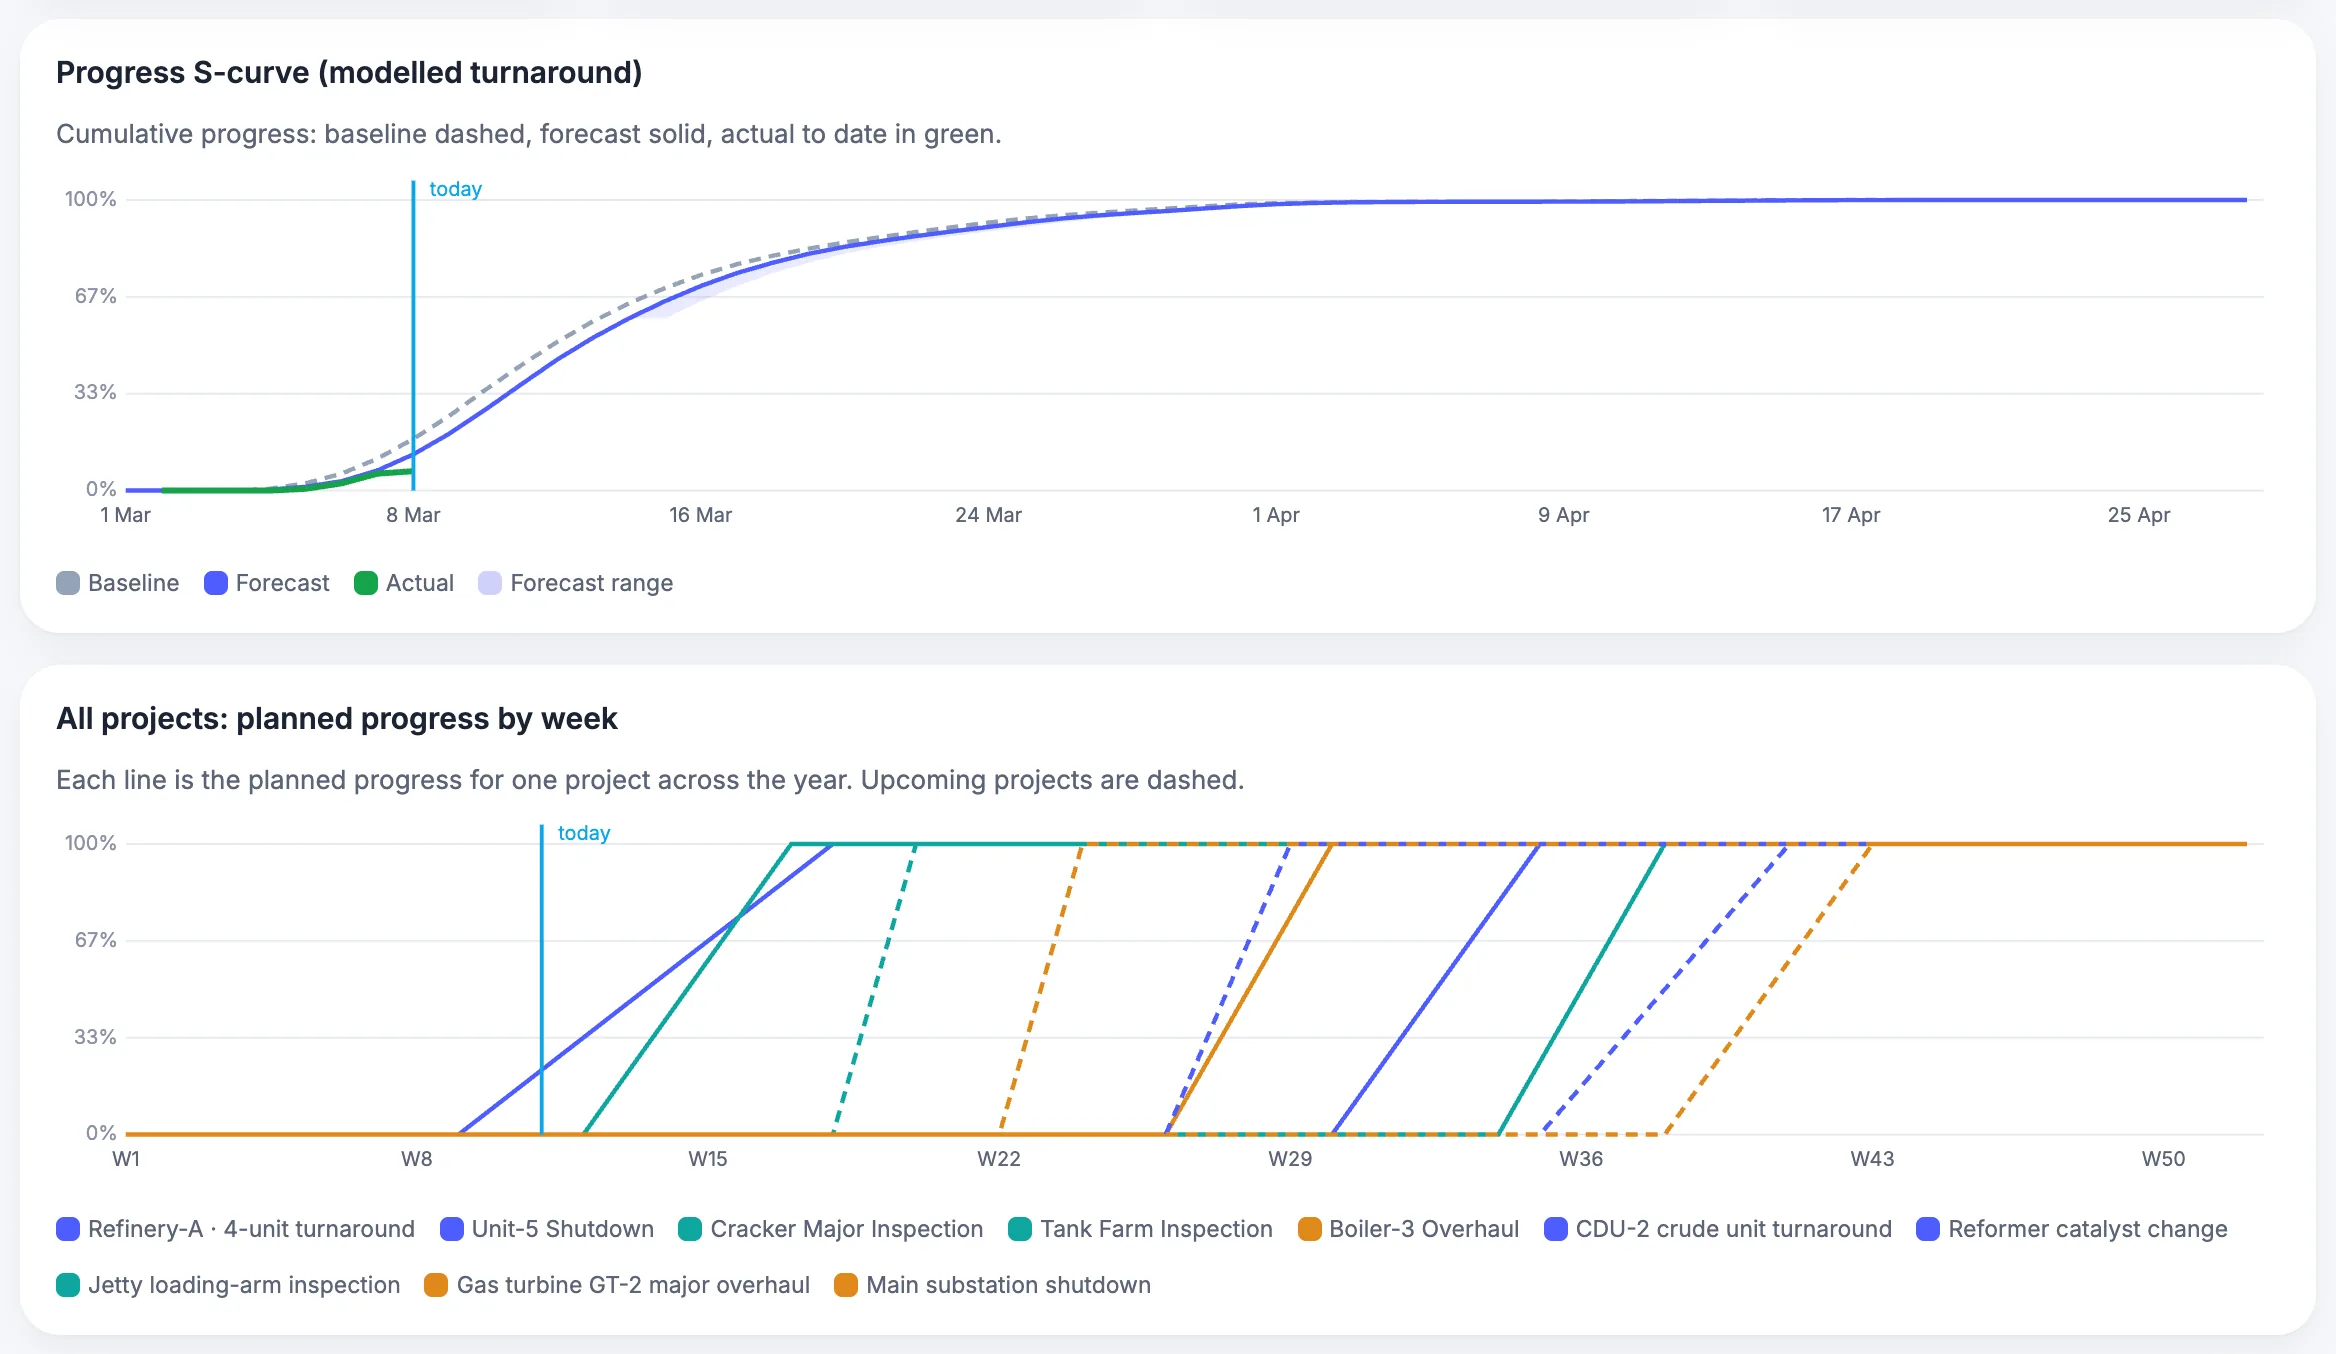
Task: Toggle the Baseline legend swatch
Action: pos(68,583)
